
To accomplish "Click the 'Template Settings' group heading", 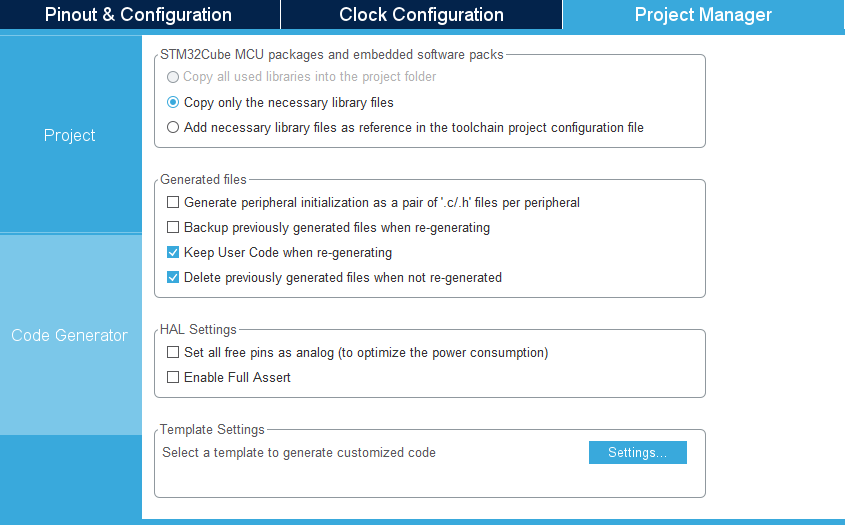I will (x=212, y=430).
